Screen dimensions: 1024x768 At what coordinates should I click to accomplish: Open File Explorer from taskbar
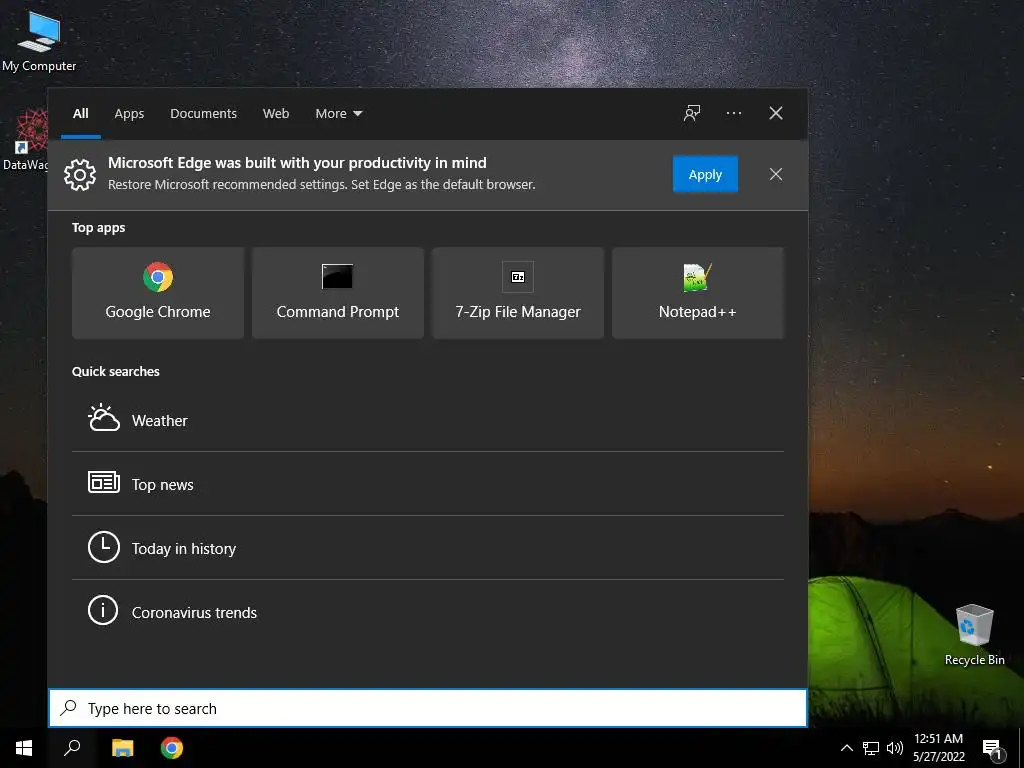pyautogui.click(x=122, y=748)
